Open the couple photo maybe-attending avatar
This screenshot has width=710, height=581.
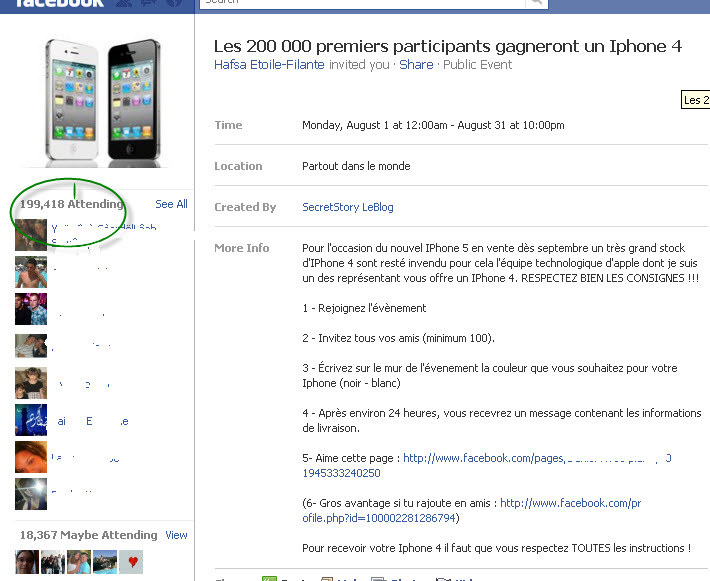click(79, 562)
